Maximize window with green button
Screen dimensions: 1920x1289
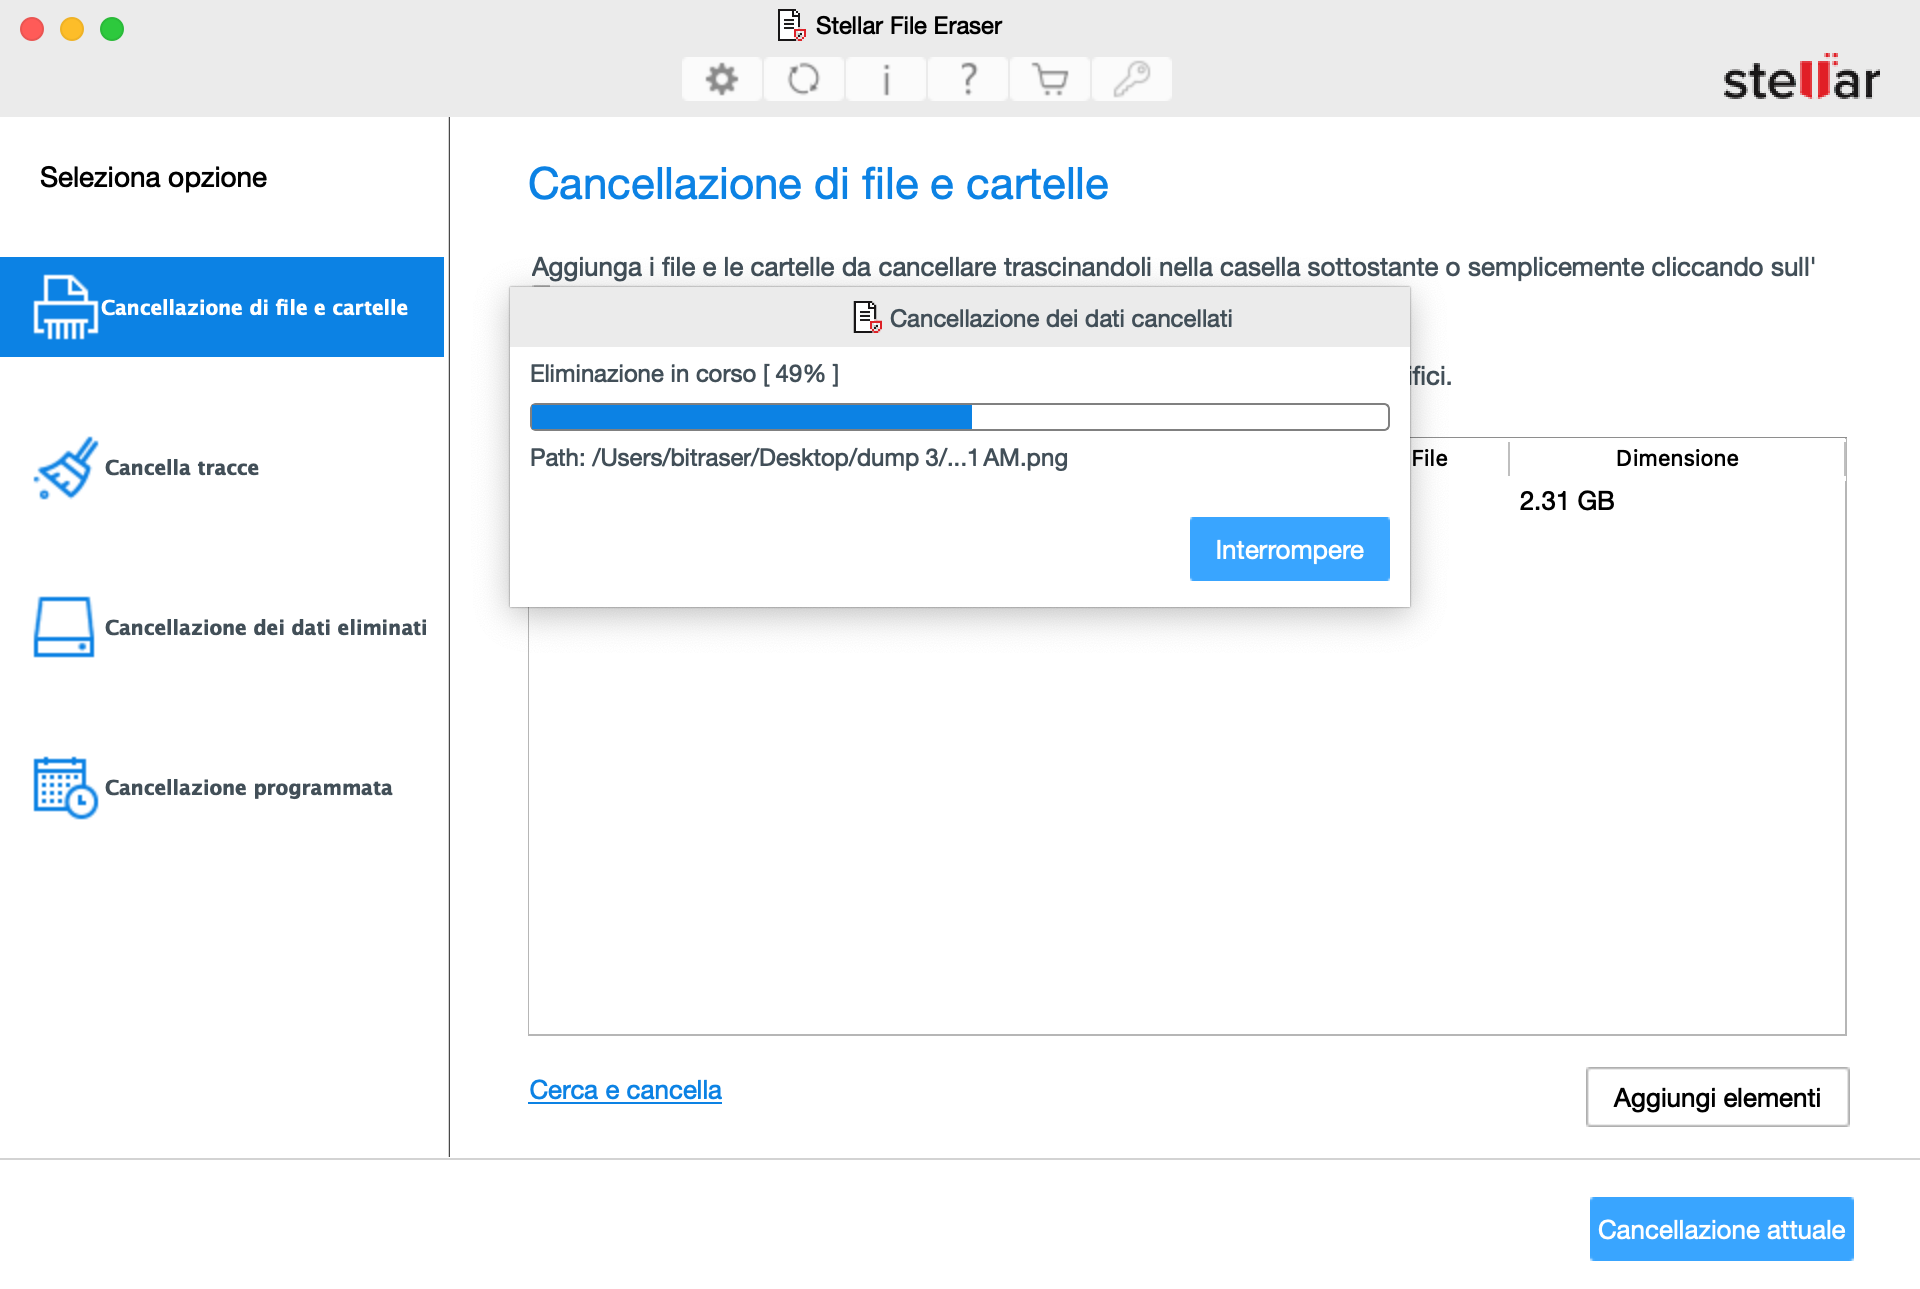tap(112, 29)
